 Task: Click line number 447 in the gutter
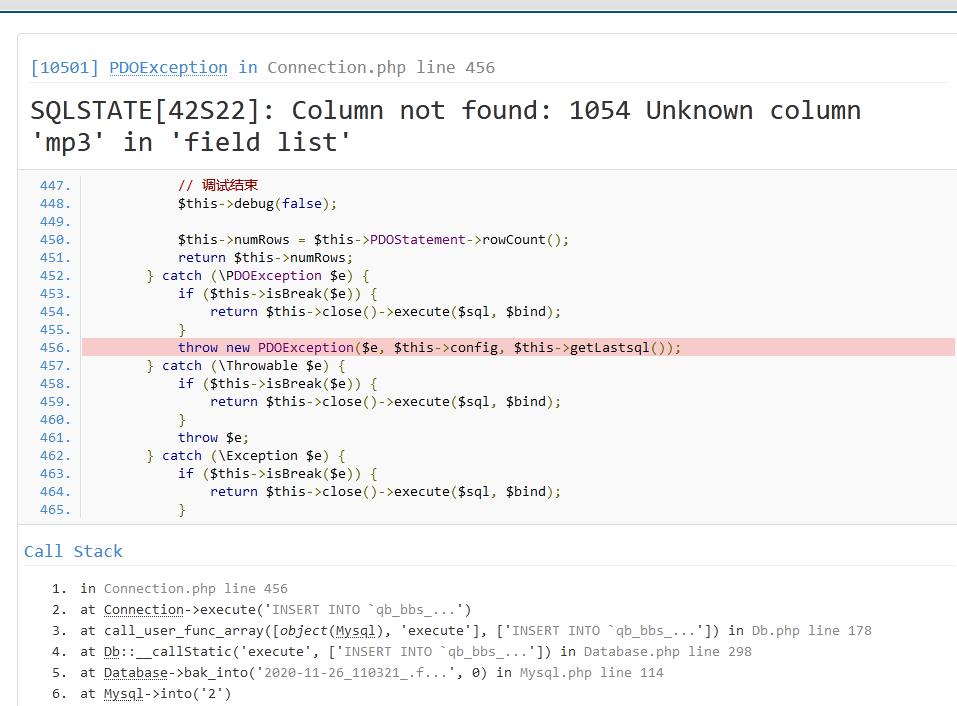pos(55,185)
